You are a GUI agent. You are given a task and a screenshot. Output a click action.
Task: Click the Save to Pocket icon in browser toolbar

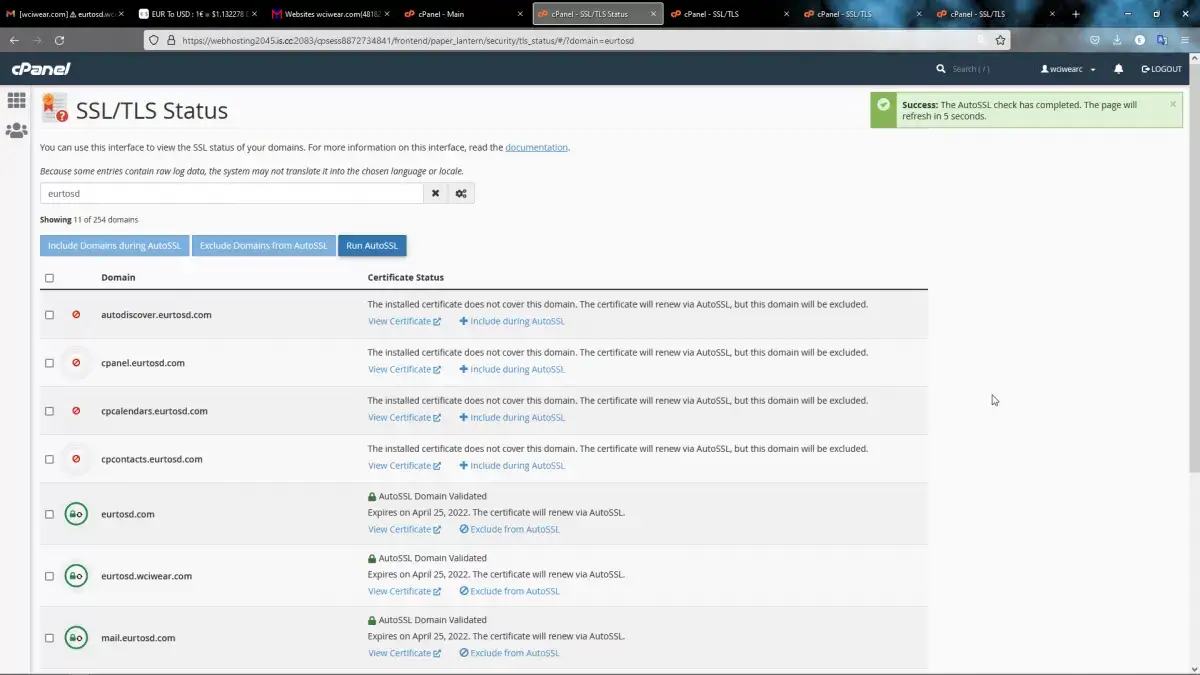click(1095, 40)
